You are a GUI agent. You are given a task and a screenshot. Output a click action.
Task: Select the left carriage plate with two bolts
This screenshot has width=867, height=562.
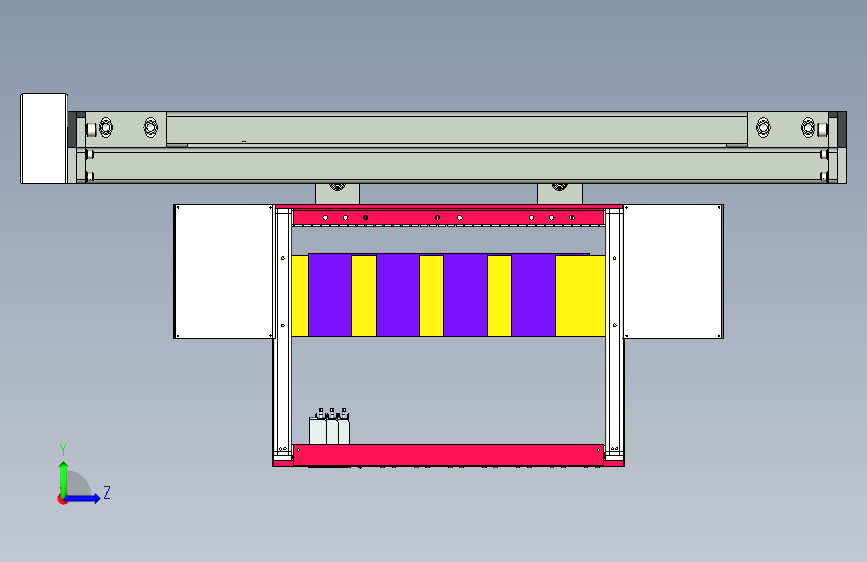click(126, 129)
